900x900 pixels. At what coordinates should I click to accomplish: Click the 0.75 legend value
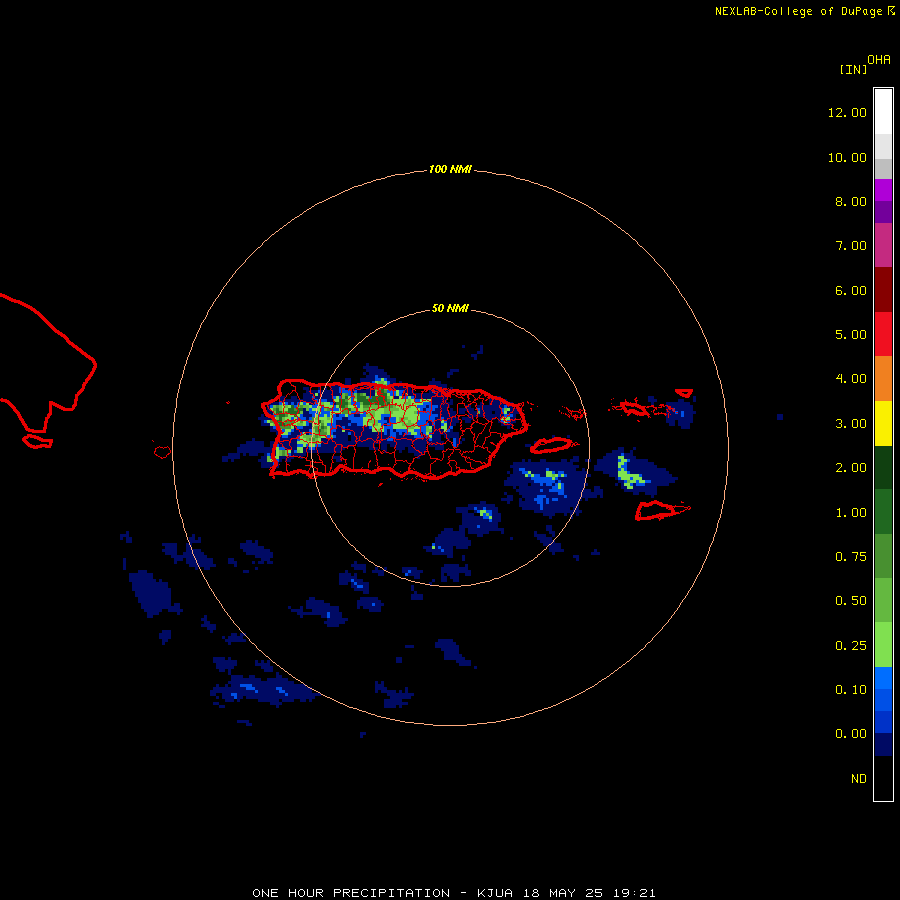point(851,557)
